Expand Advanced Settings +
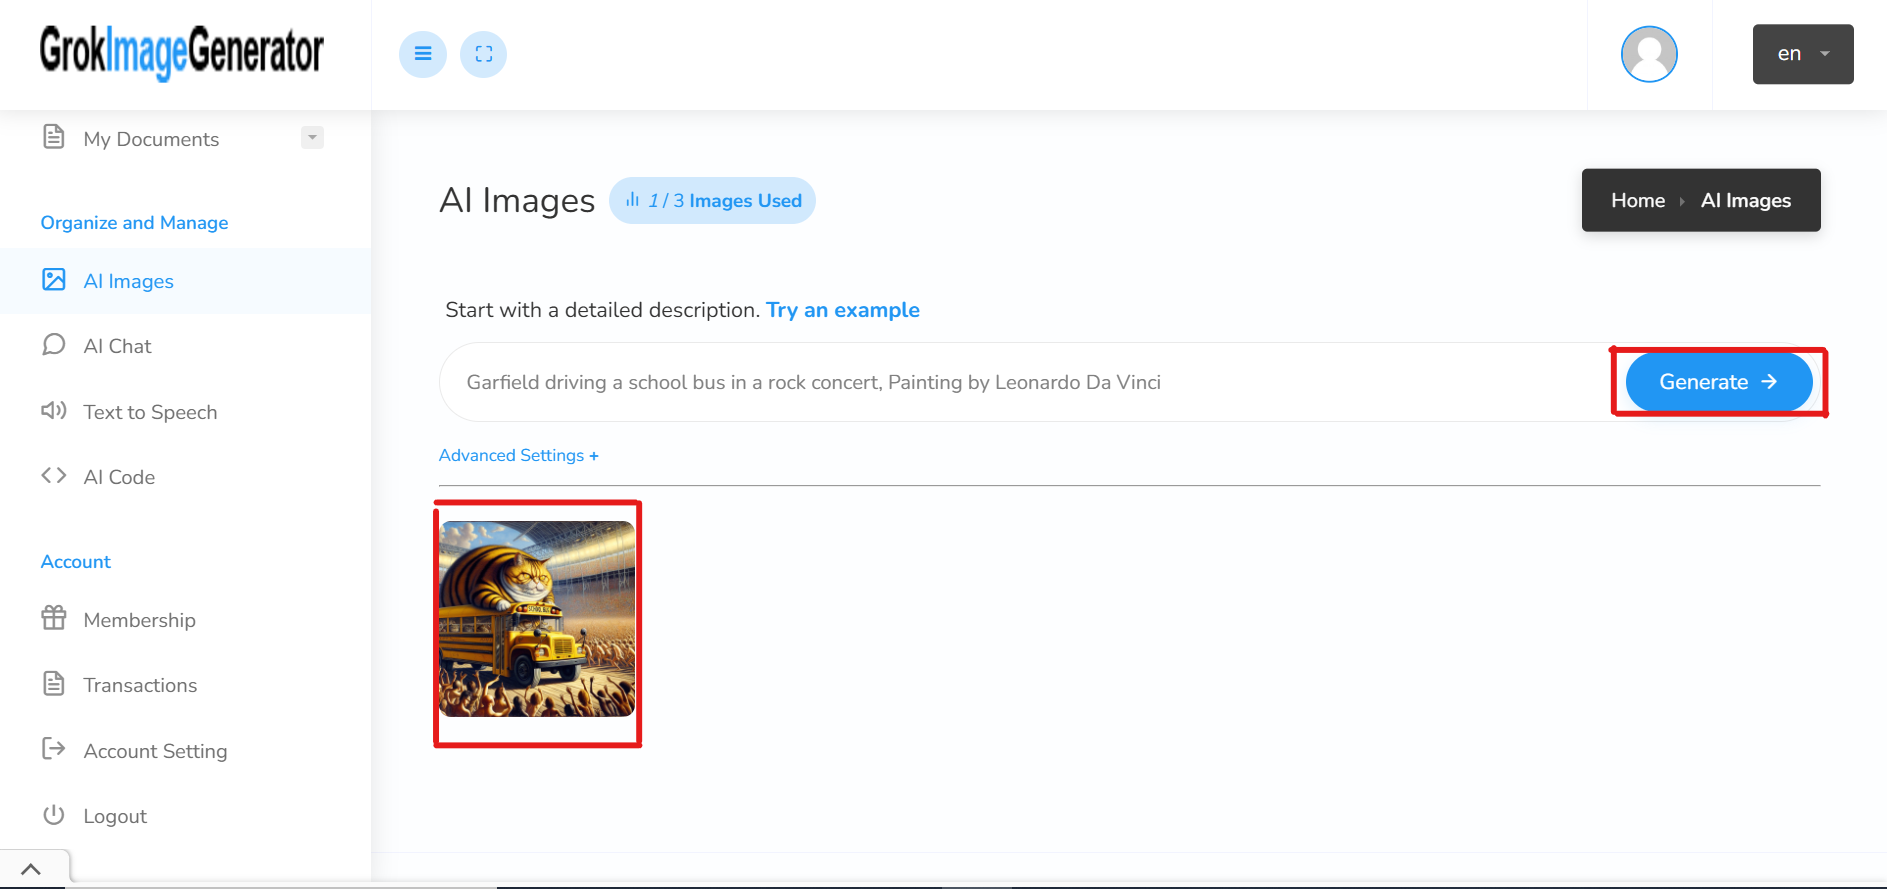The image size is (1887, 889). (519, 455)
